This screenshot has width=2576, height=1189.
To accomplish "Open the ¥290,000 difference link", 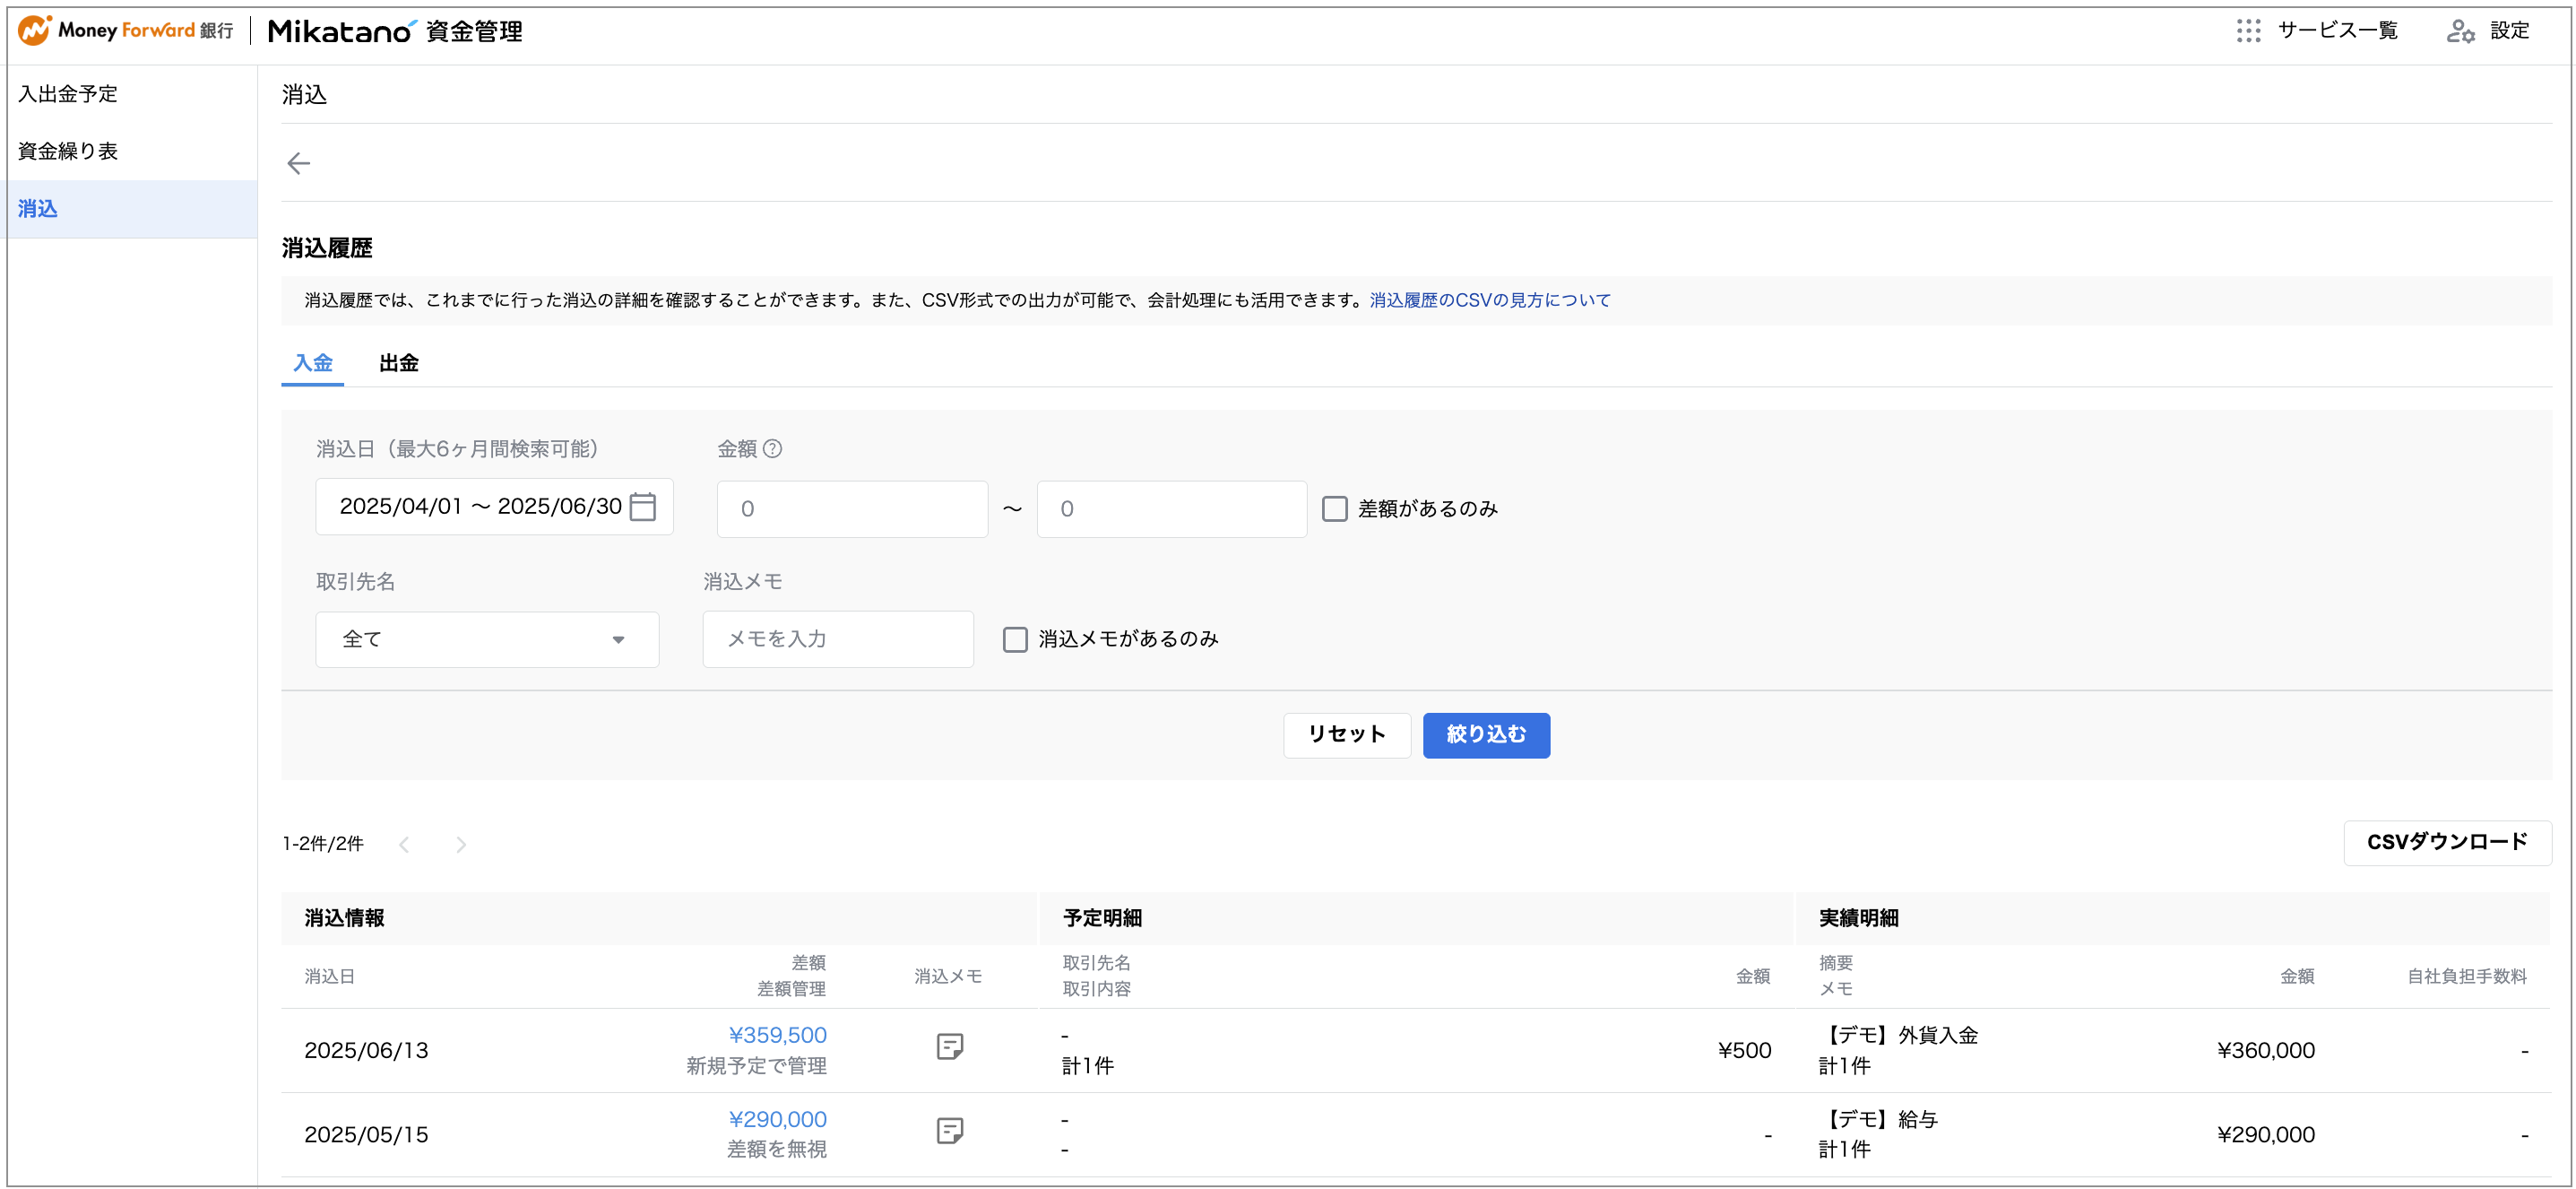I will click(777, 1119).
